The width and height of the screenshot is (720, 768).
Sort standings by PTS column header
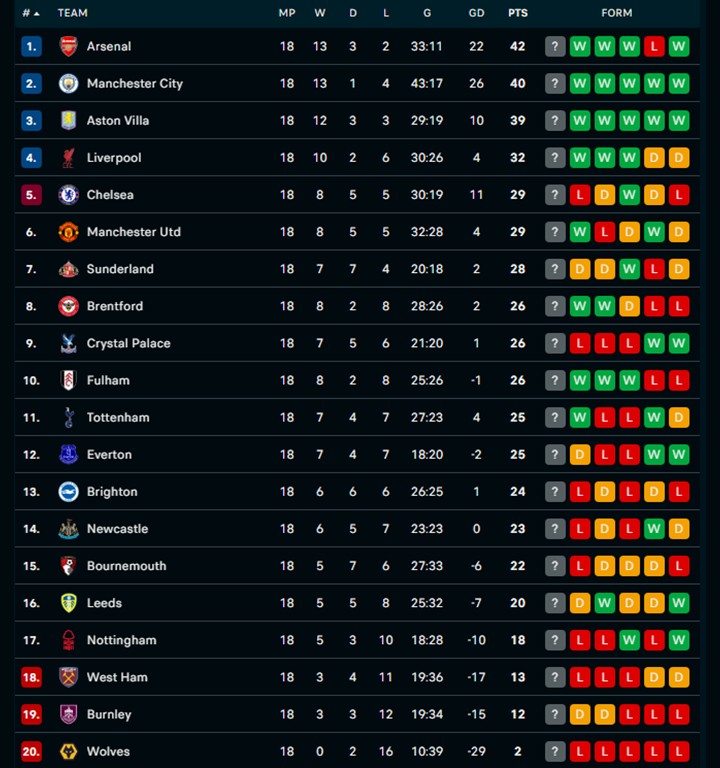pyautogui.click(x=517, y=13)
